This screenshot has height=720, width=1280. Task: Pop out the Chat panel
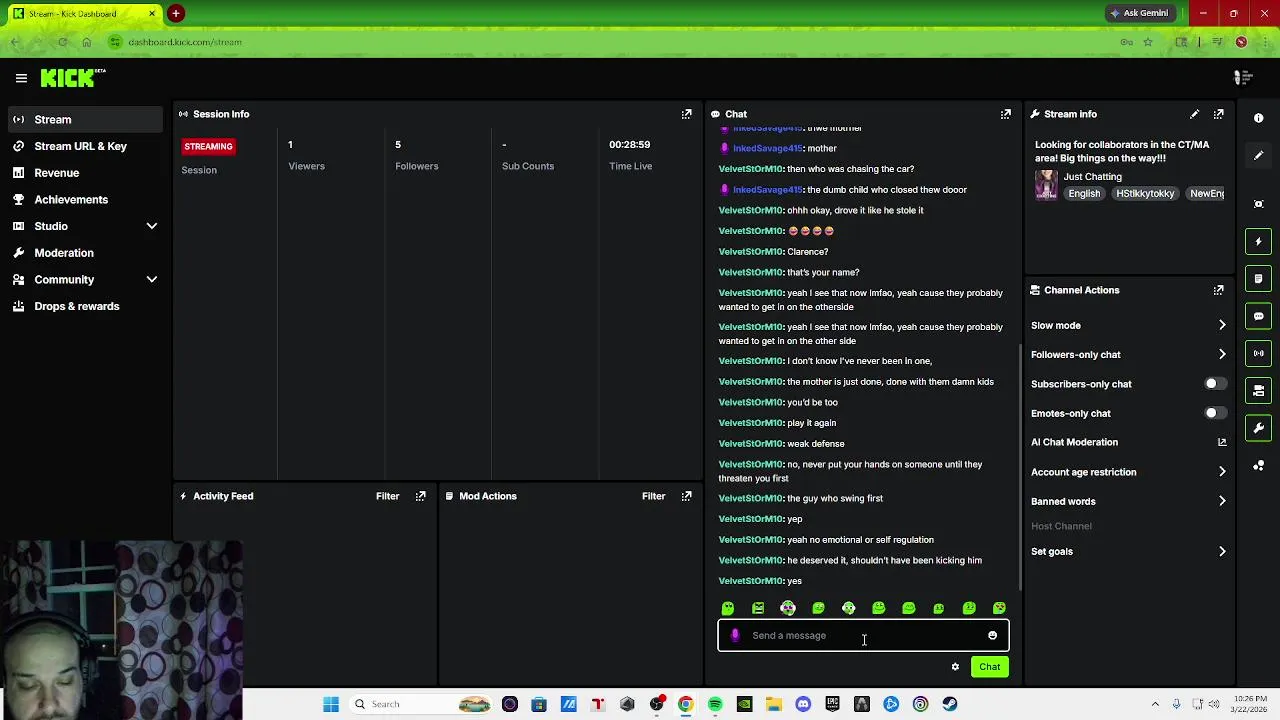pyautogui.click(x=1005, y=114)
